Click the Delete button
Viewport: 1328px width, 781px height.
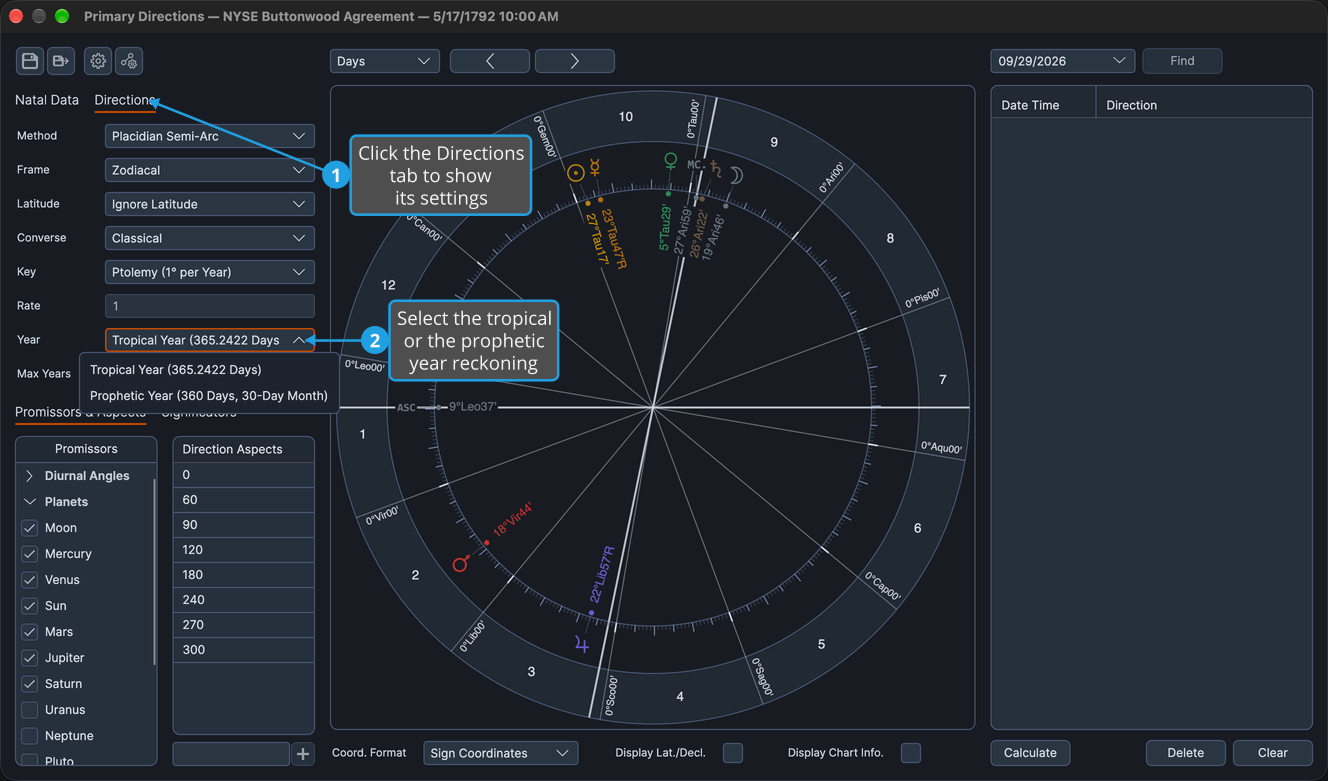(1186, 753)
